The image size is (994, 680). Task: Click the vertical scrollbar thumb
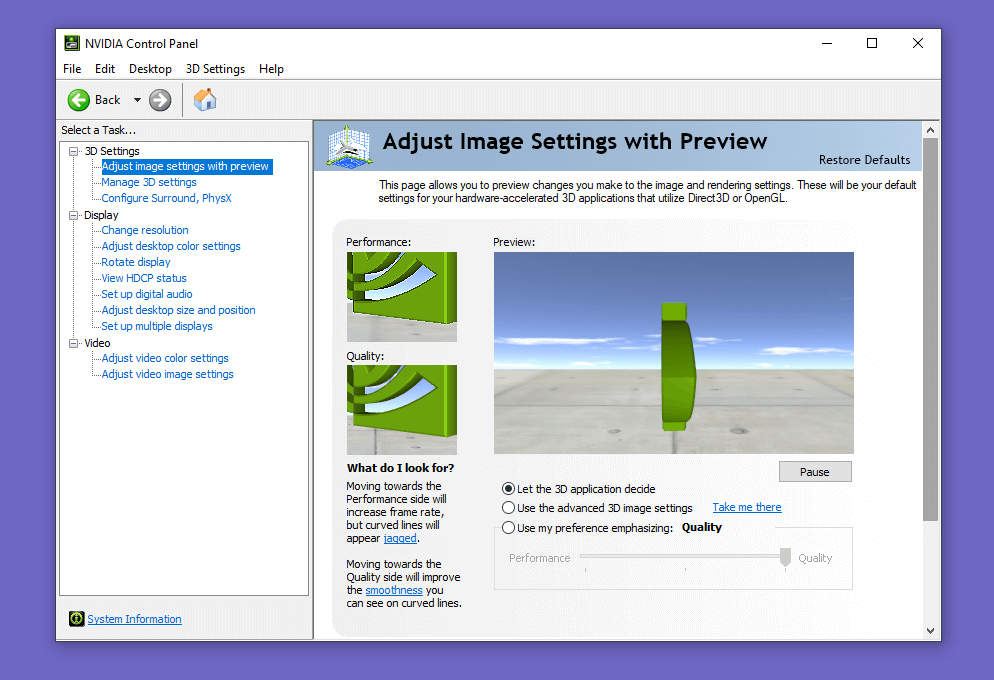(930, 330)
